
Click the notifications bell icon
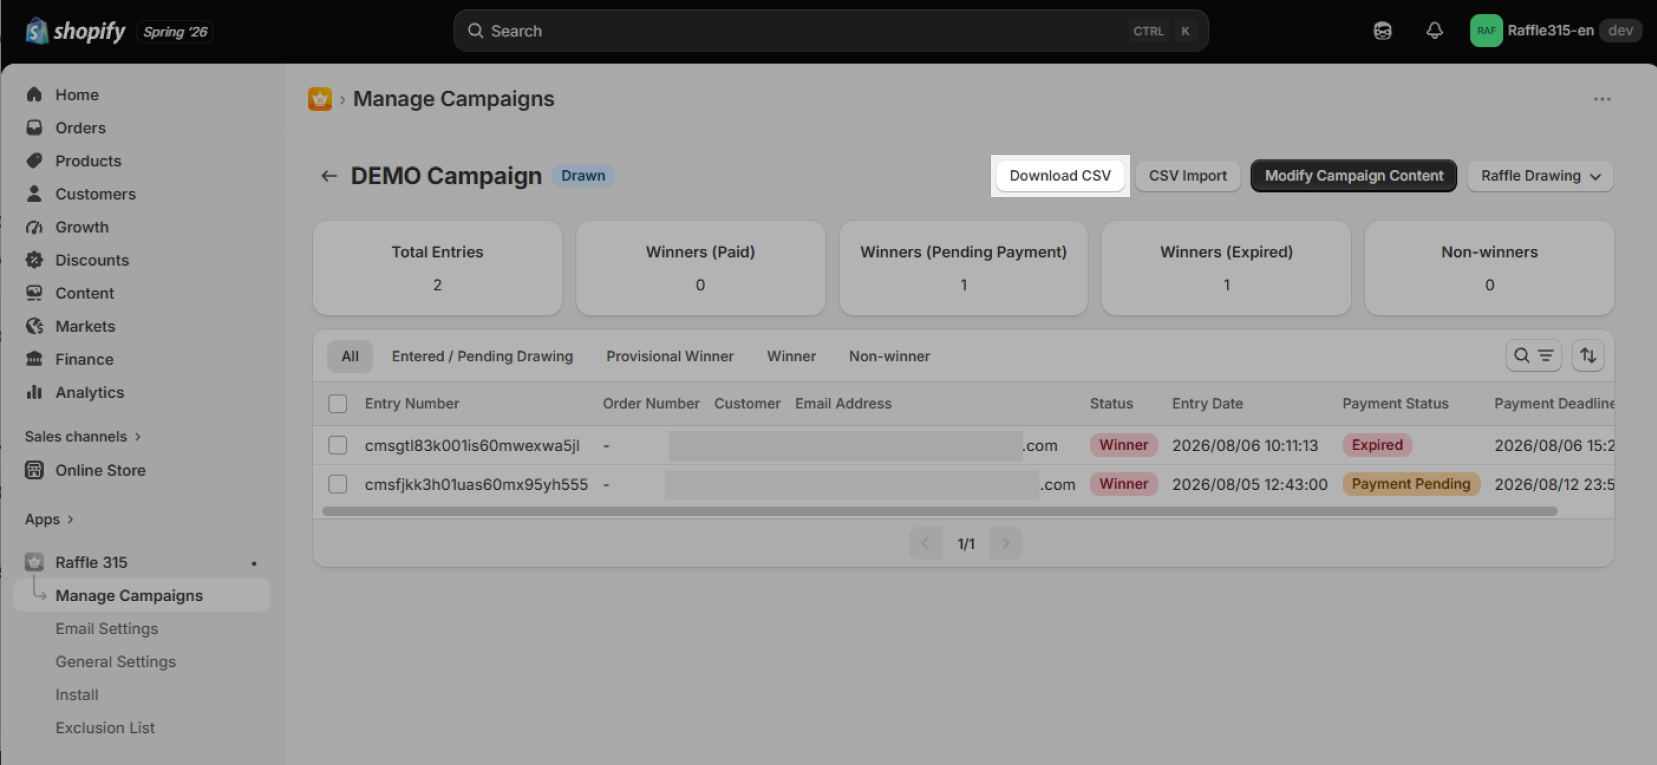[x=1434, y=31]
